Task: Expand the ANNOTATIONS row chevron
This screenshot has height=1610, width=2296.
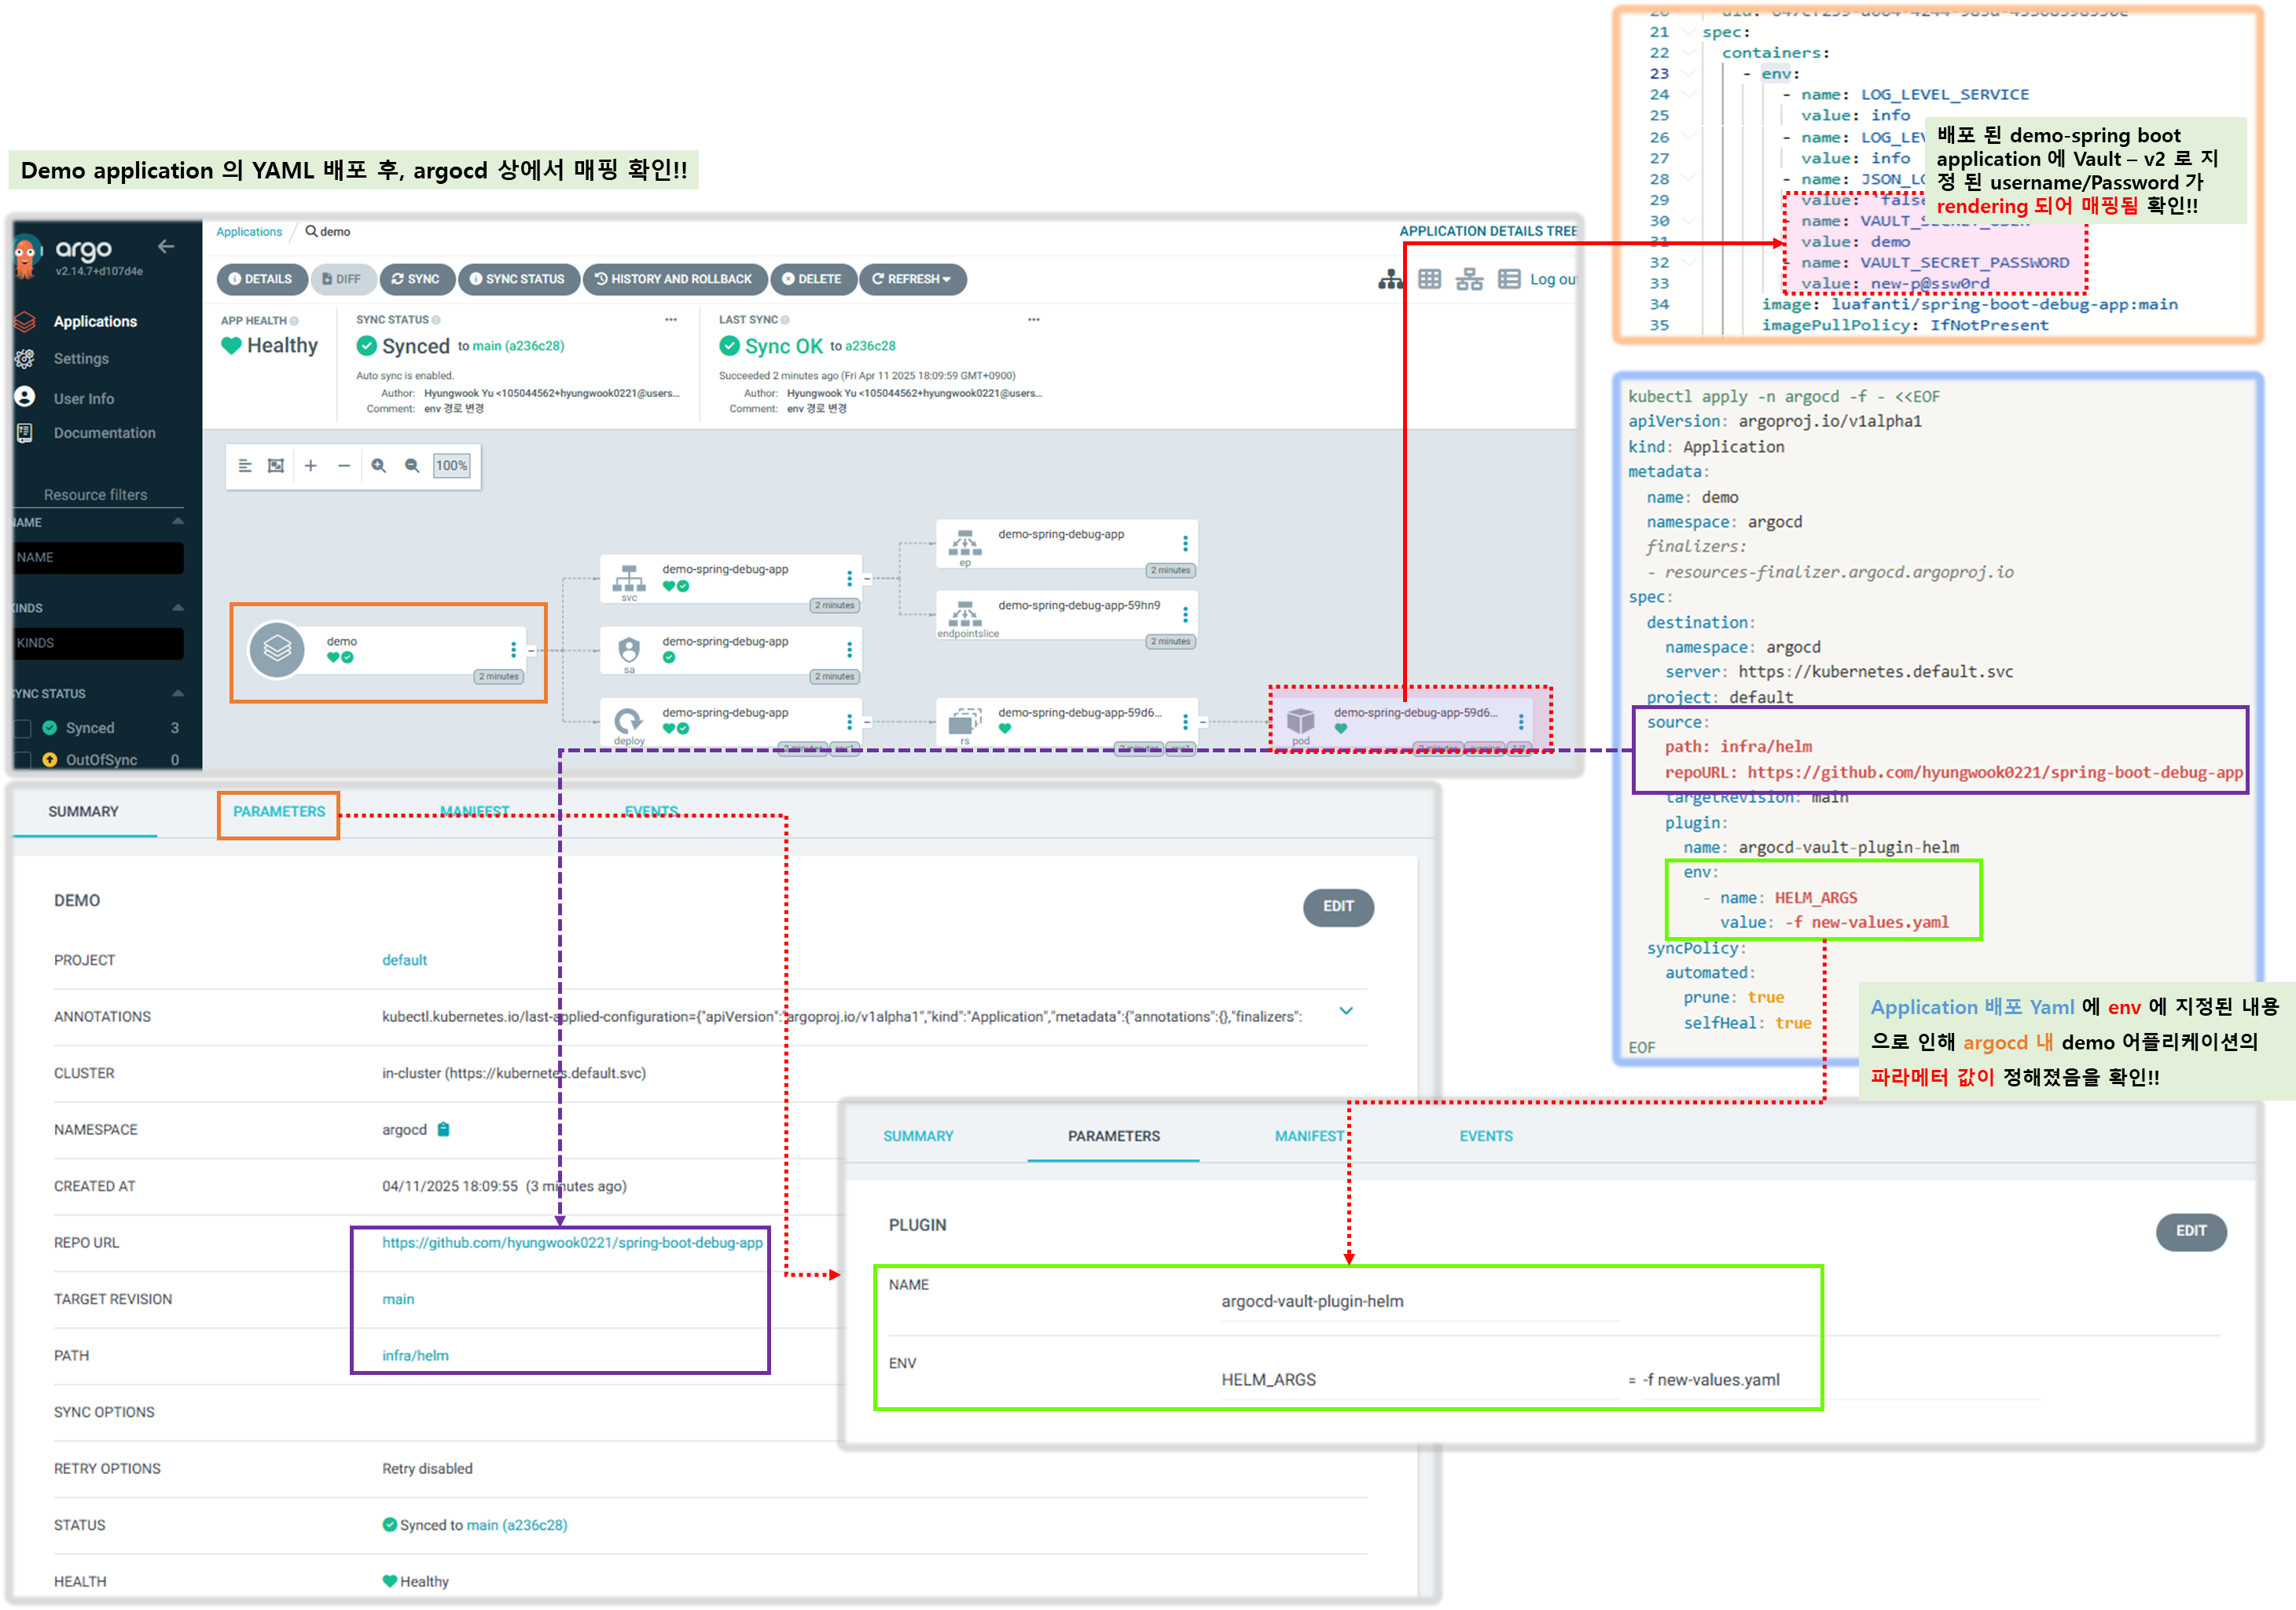Action: click(x=1346, y=1011)
